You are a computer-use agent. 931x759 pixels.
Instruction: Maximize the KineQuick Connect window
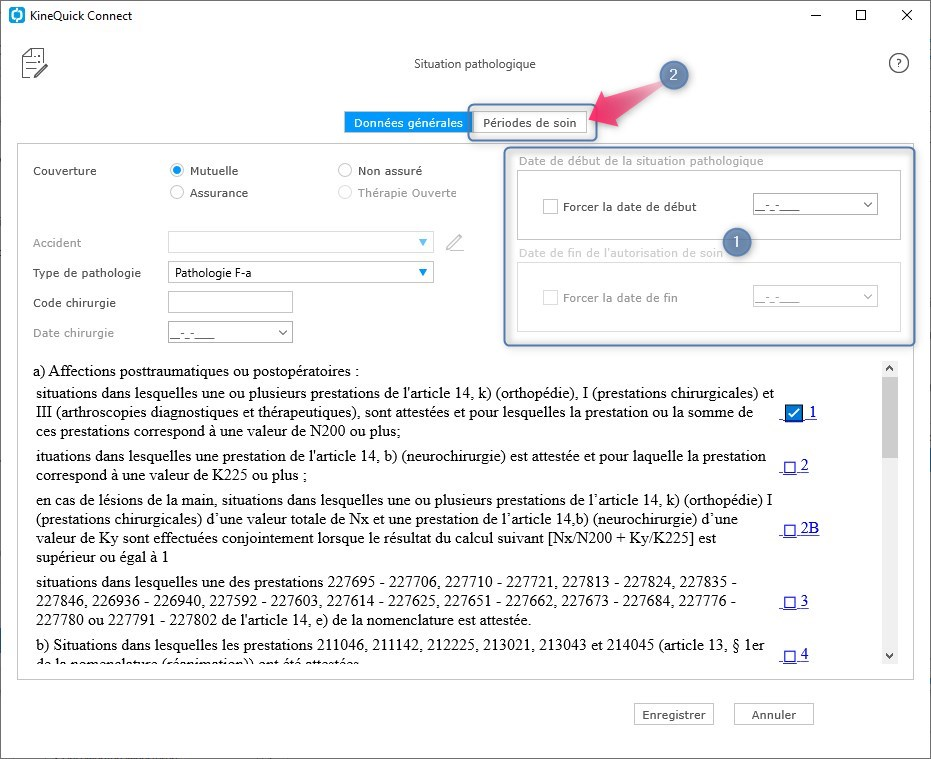(x=861, y=15)
